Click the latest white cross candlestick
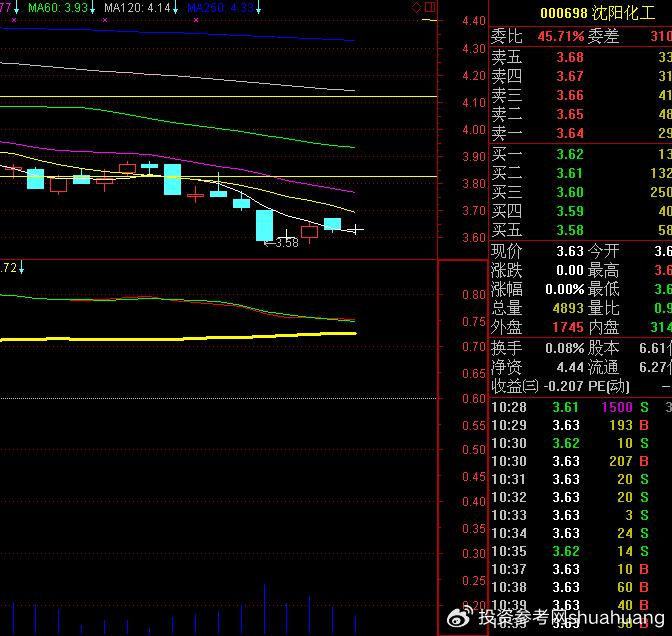The image size is (672, 636). (355, 229)
